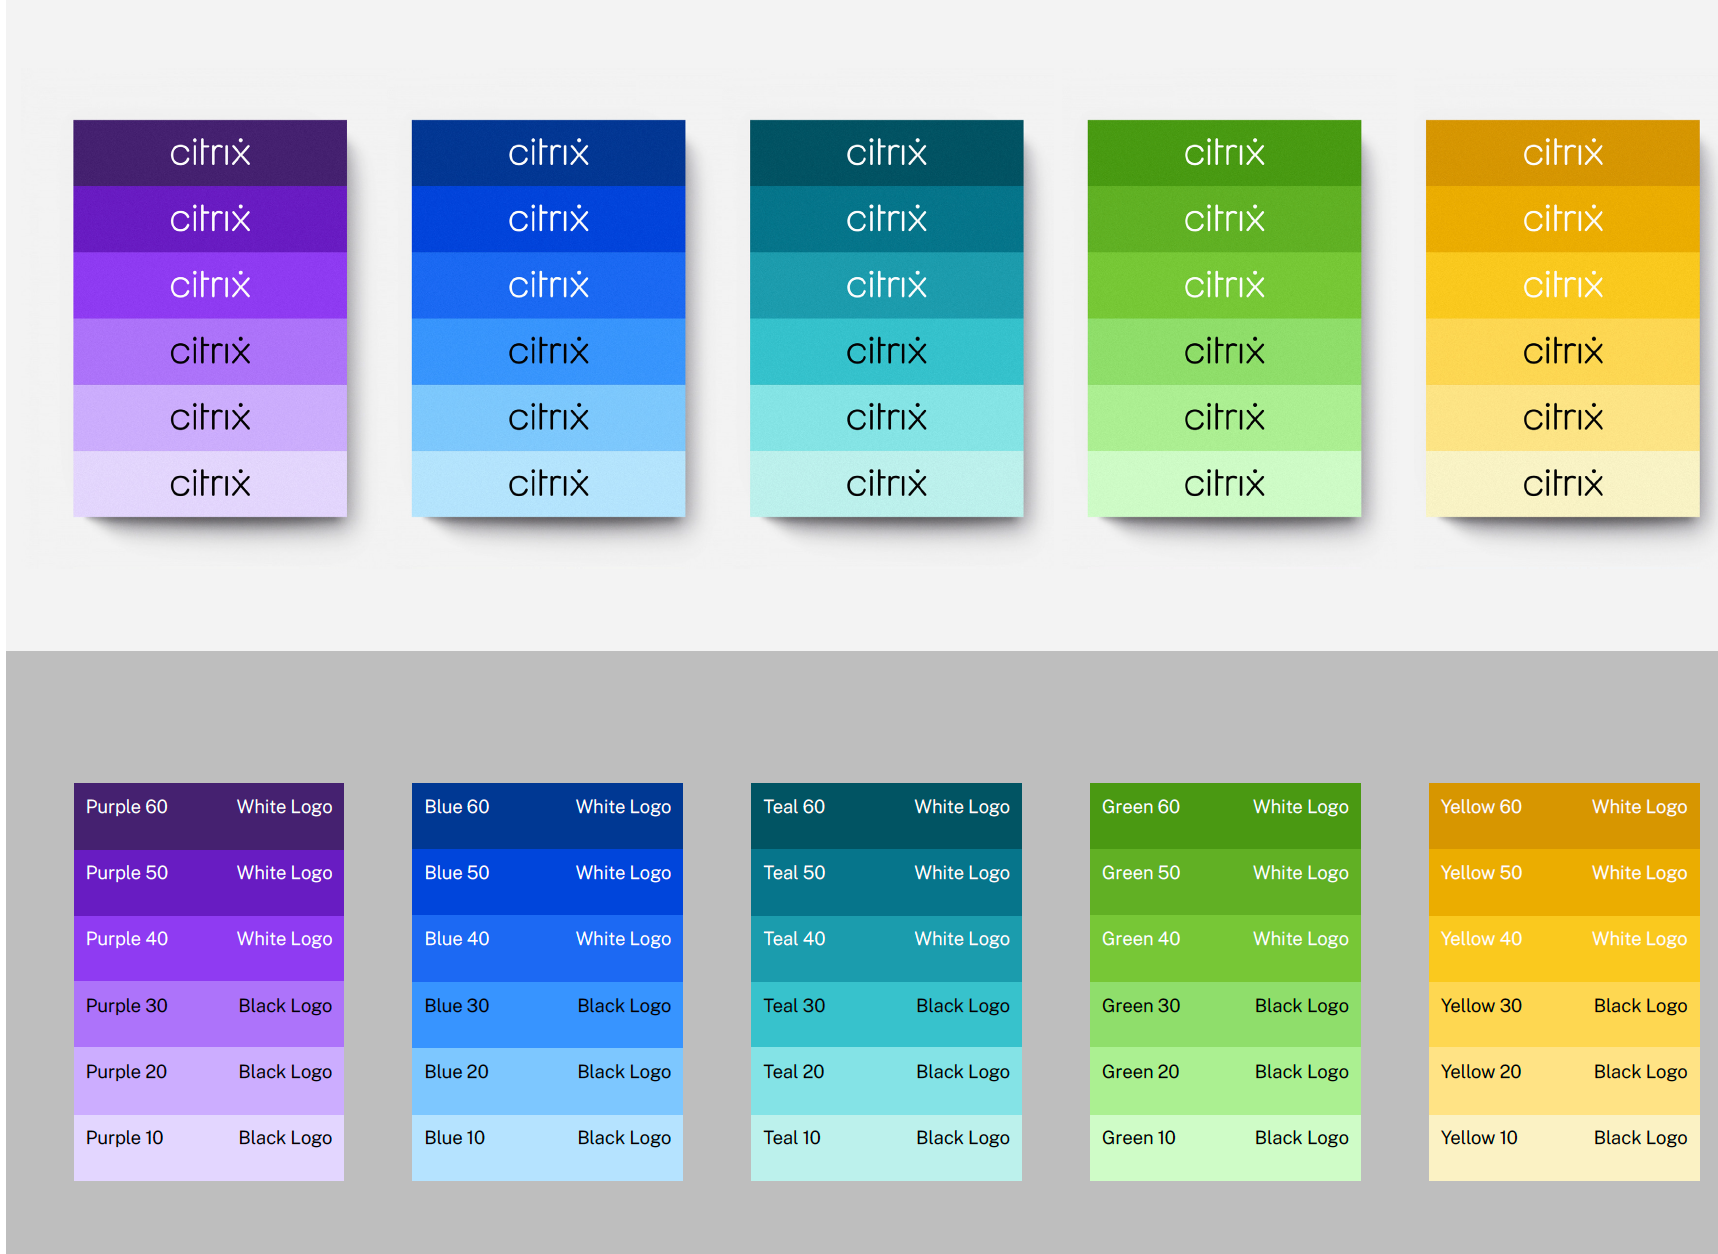Screen dimensions: 1718x1254
Task: Select the darkest purple band with a black logo
Action: click(210, 352)
